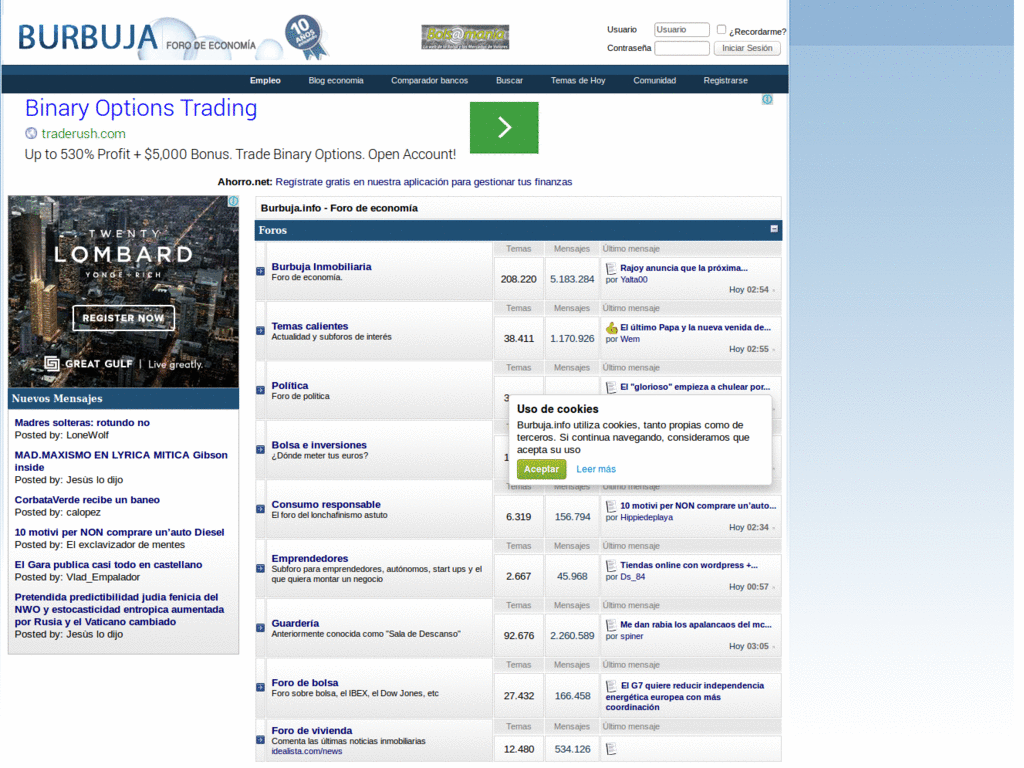Image resolution: width=1024 pixels, height=768 pixels.
Task: Focus the Contraseña password field
Action: (681, 48)
